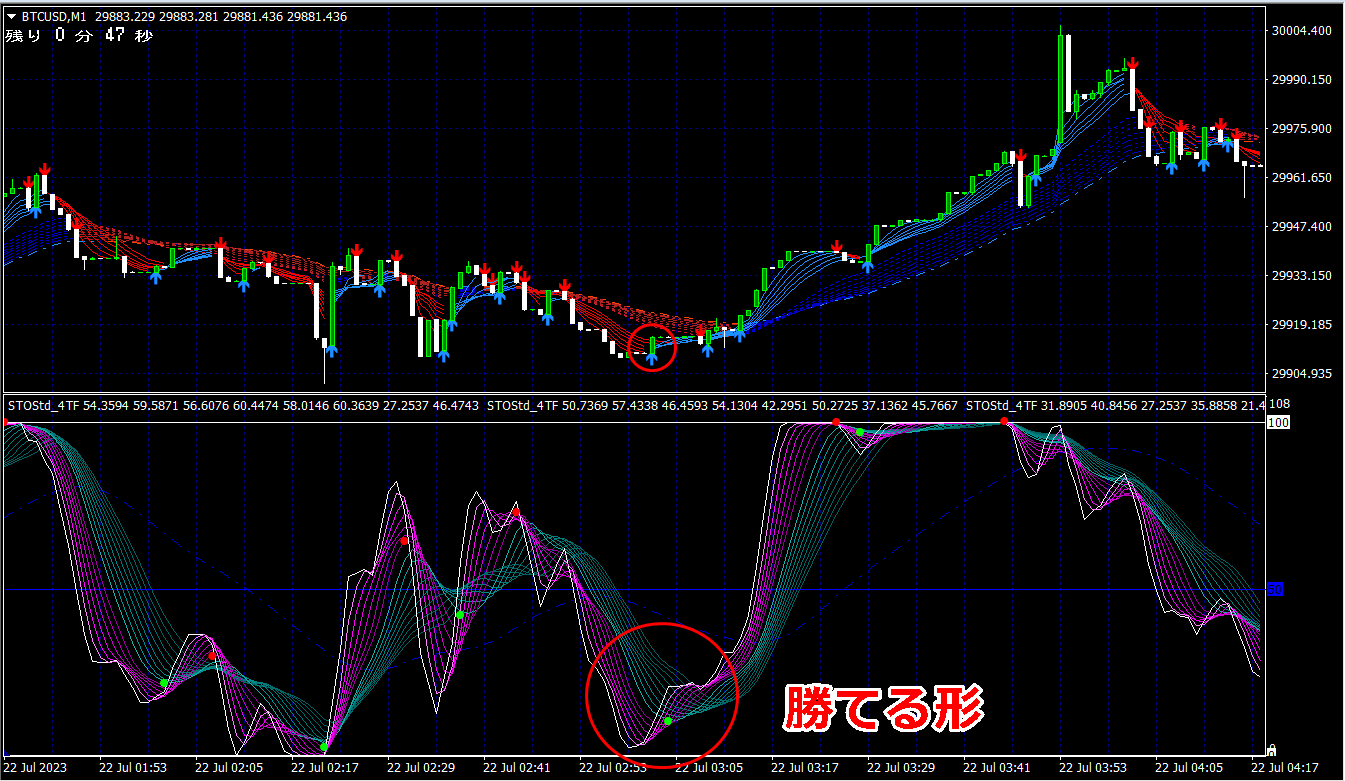The image size is (1345, 781).
Task: Select the 22 Jul 03:41 time axis label
Action: 998,768
